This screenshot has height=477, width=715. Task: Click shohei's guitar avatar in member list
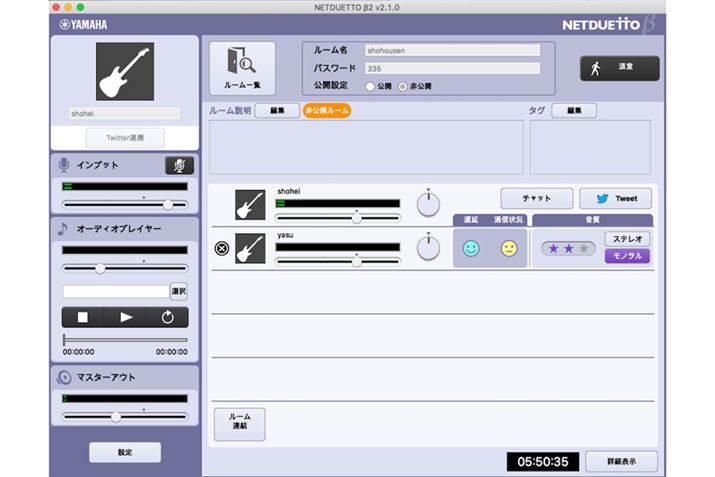coord(250,205)
